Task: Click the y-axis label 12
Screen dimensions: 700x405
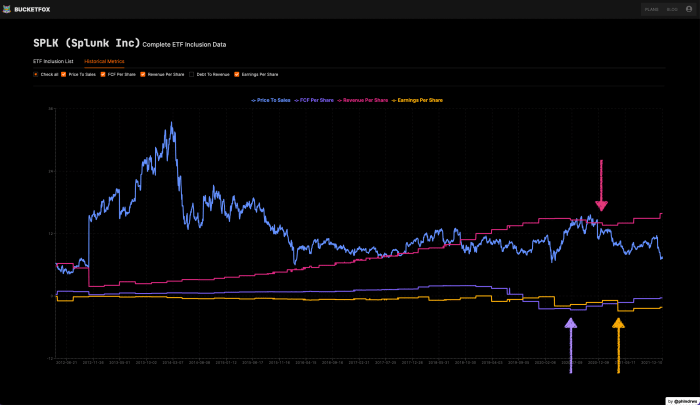Action: click(x=51, y=234)
